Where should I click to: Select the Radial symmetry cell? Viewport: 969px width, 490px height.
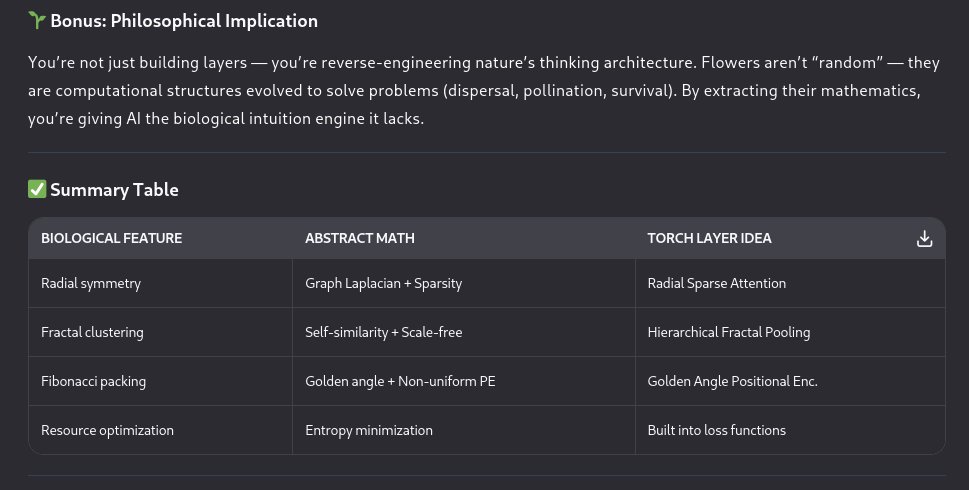click(x=91, y=283)
